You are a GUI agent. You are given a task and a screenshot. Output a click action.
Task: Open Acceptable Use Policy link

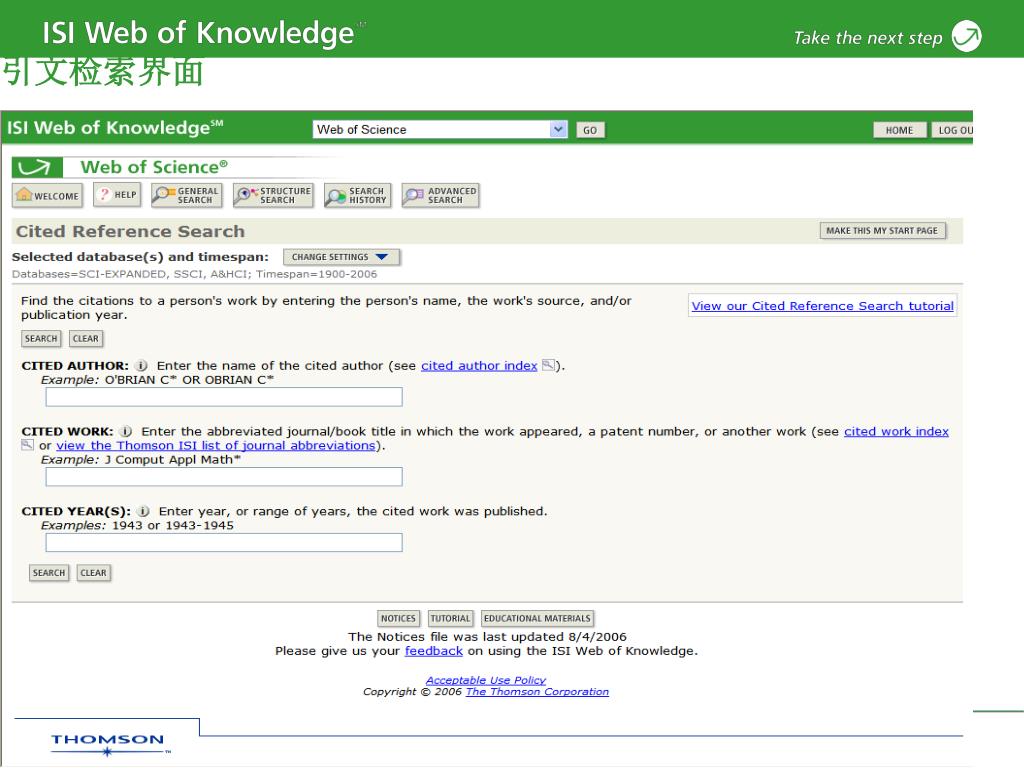point(486,680)
